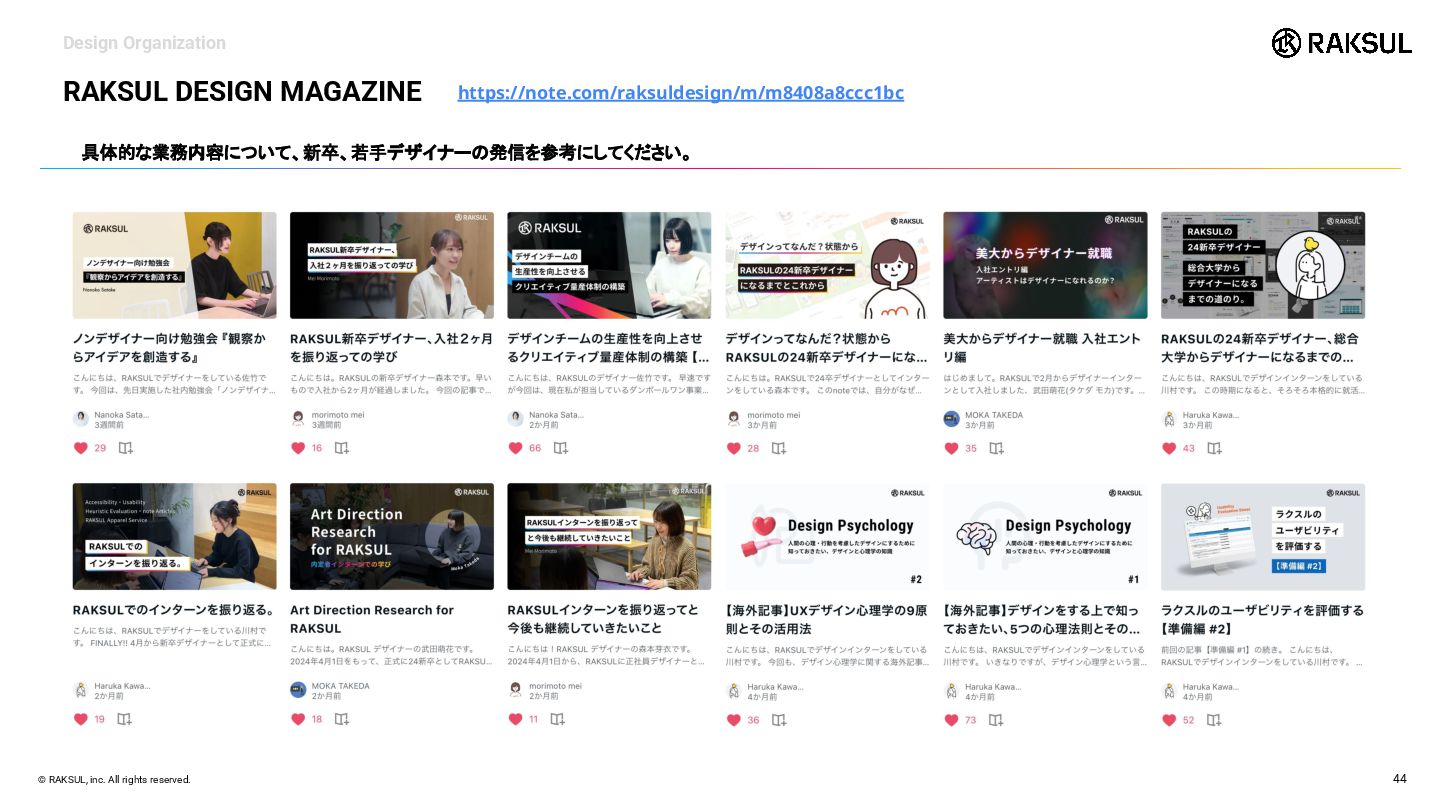Viewport: 1440px width, 810px height.
Task: Open title 【海外記事】UXデザイン心理学の9原則とその活用法
Action: (x=826, y=619)
